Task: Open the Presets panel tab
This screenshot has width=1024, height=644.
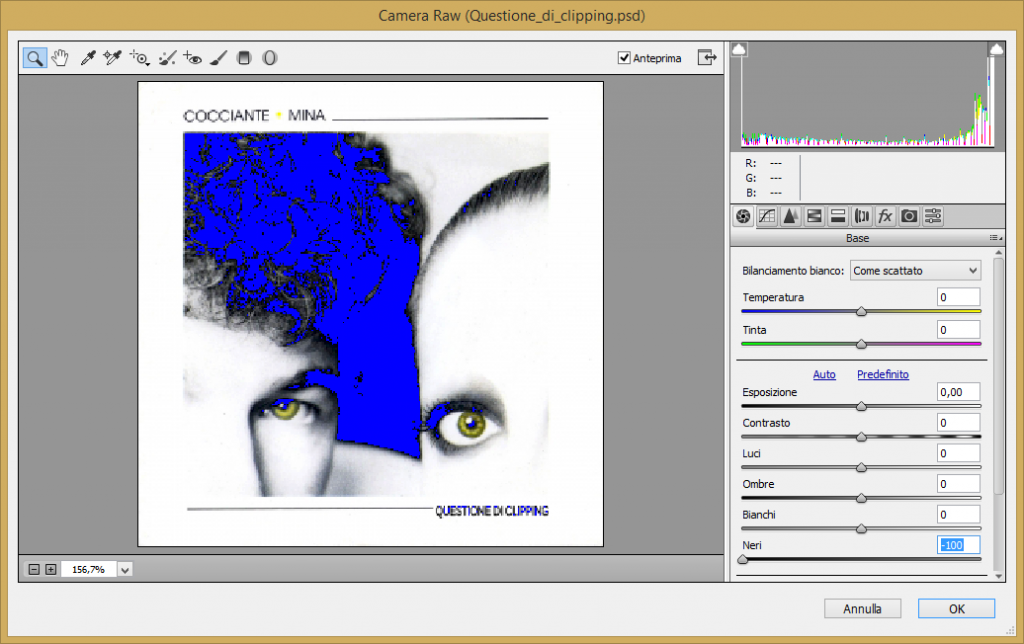Action: pos(933,216)
